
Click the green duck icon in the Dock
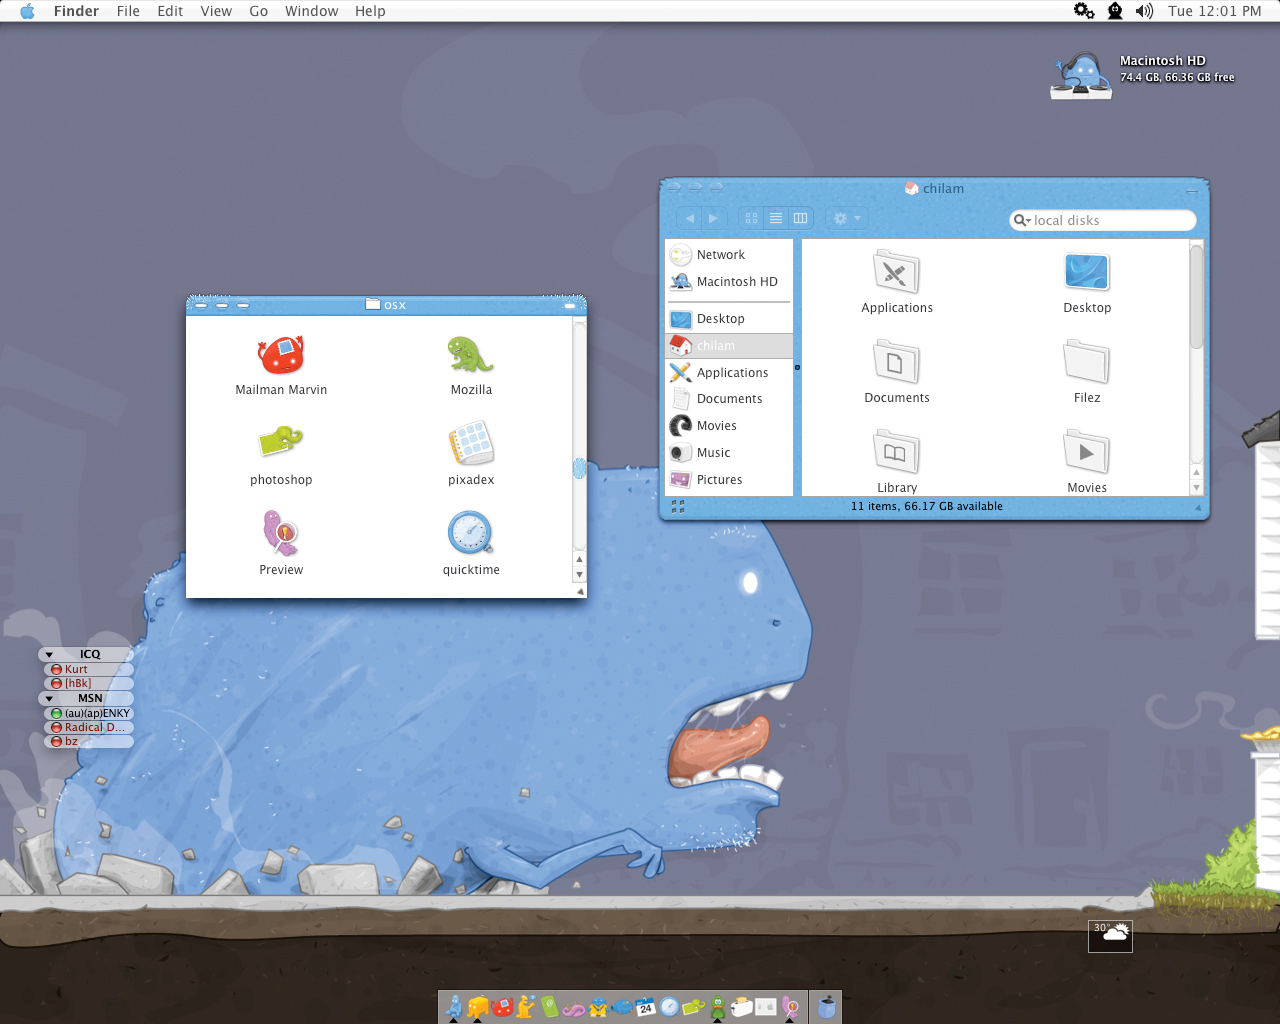click(717, 1007)
